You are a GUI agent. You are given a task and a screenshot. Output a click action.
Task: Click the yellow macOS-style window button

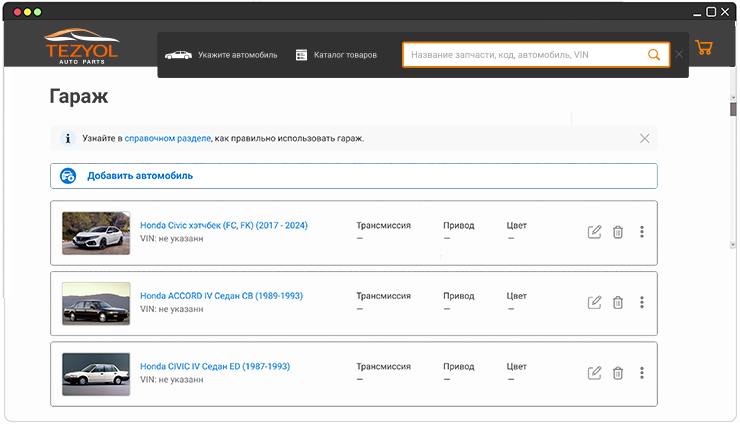tap(27, 12)
